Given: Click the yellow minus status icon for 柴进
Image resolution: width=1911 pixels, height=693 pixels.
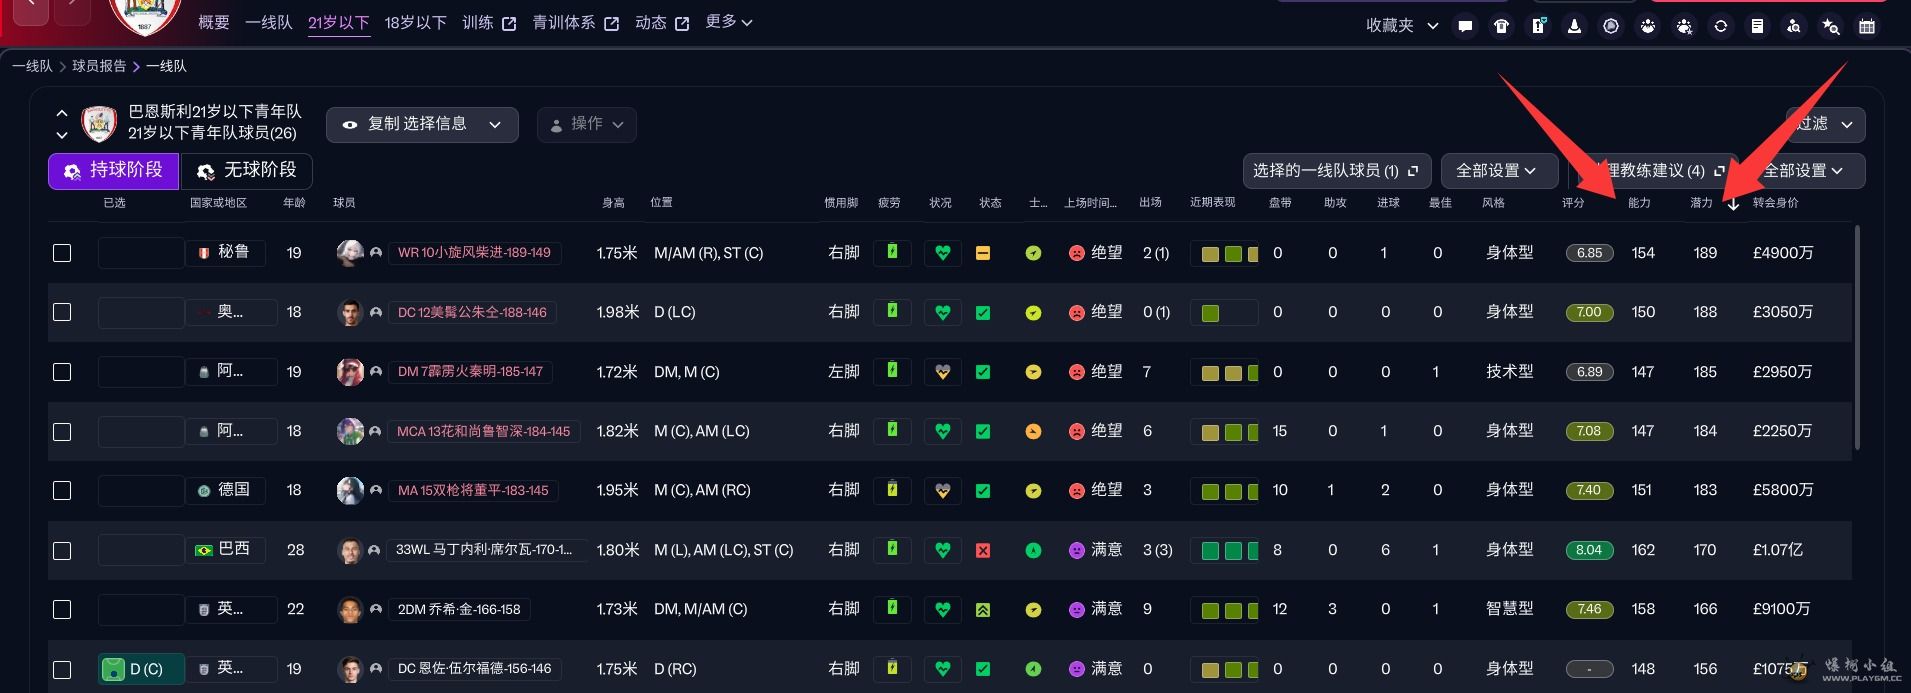Looking at the screenshot, I should coord(983,253).
